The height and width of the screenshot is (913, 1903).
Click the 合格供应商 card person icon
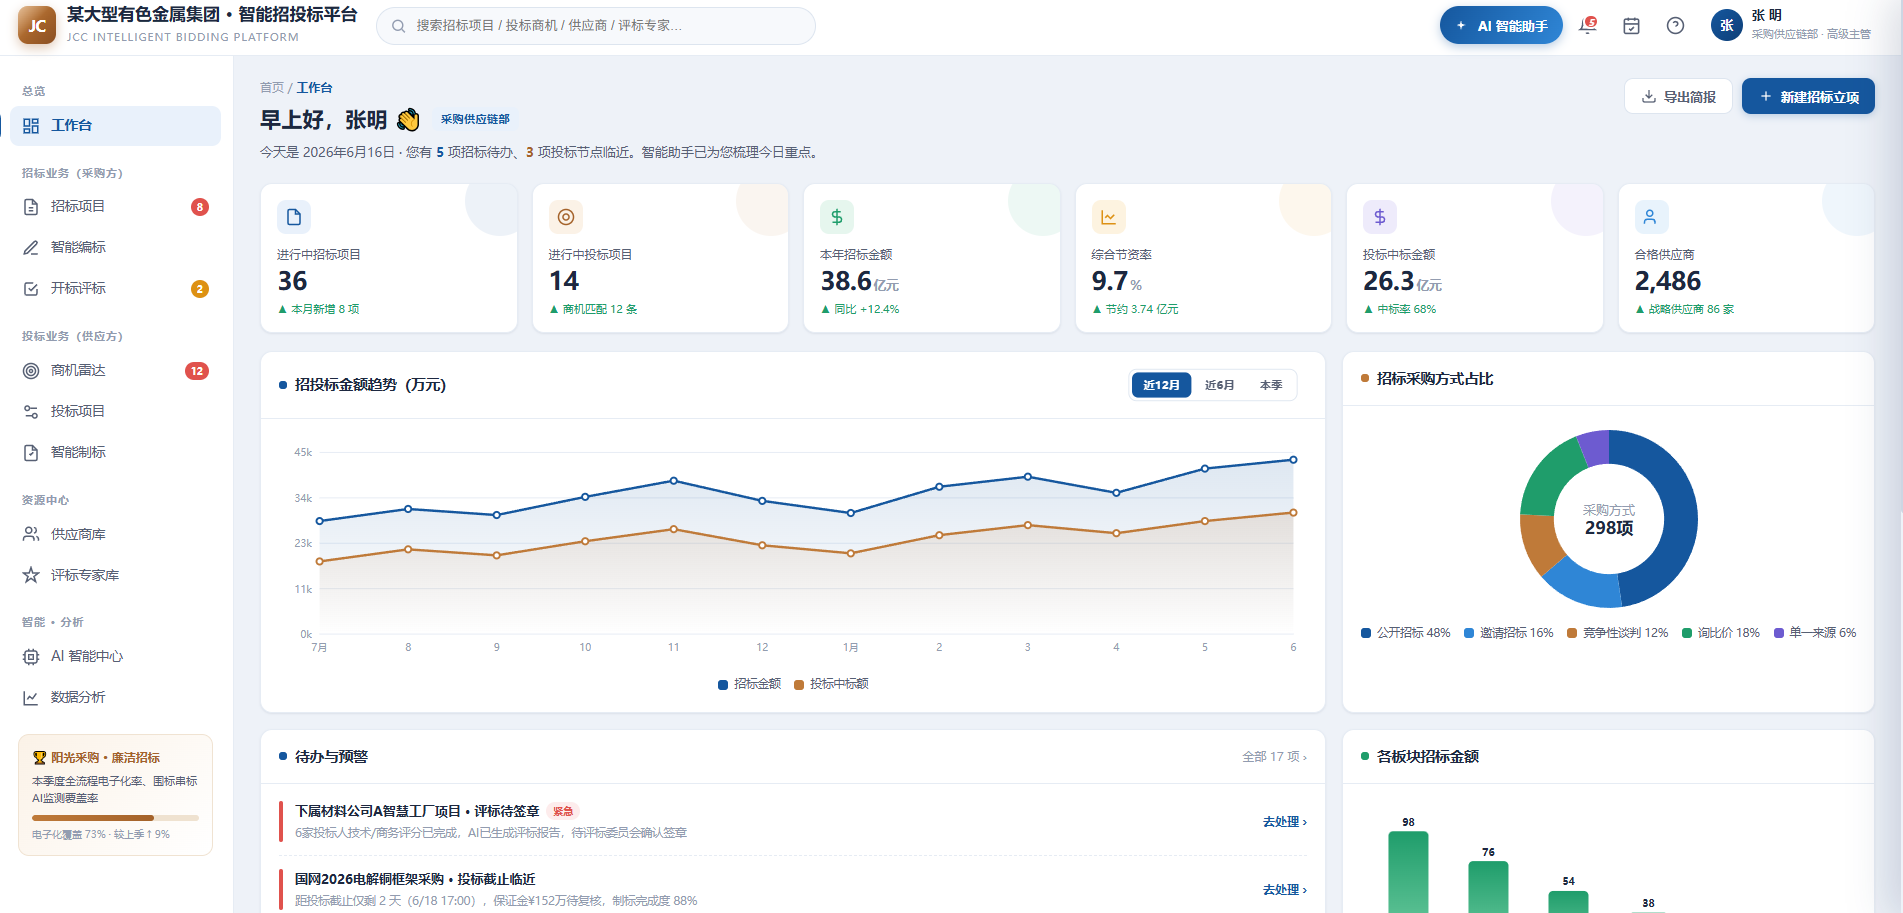(x=1651, y=217)
